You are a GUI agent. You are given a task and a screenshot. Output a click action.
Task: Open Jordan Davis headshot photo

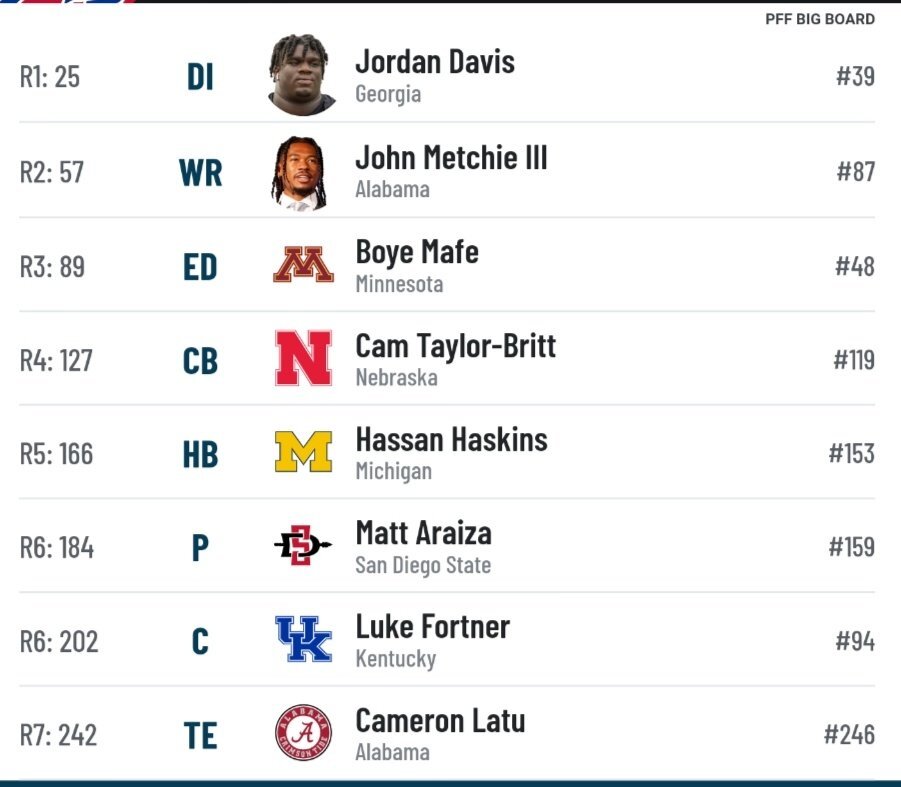tap(301, 75)
